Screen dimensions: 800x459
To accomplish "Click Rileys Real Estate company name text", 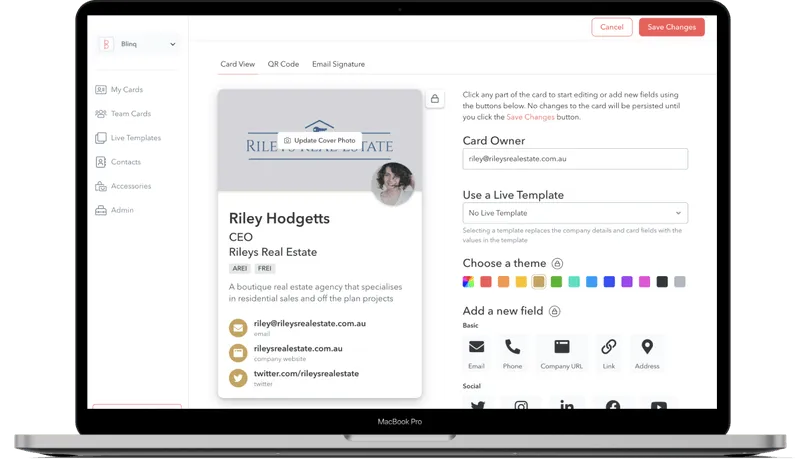I will click(x=272, y=252).
